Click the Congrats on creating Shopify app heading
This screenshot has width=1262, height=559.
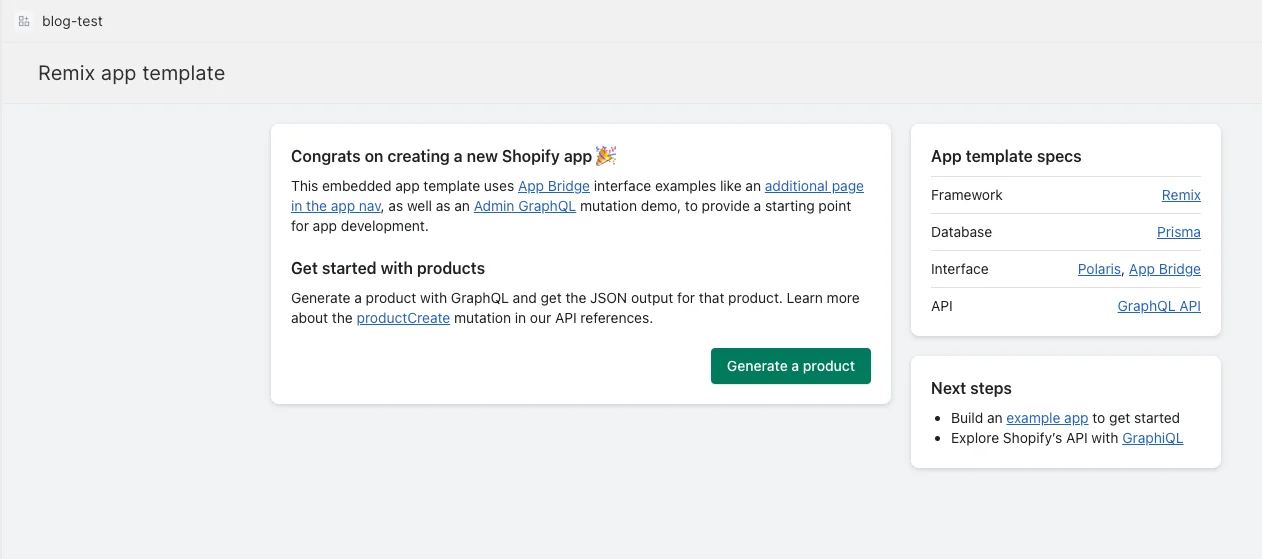pyautogui.click(x=441, y=156)
